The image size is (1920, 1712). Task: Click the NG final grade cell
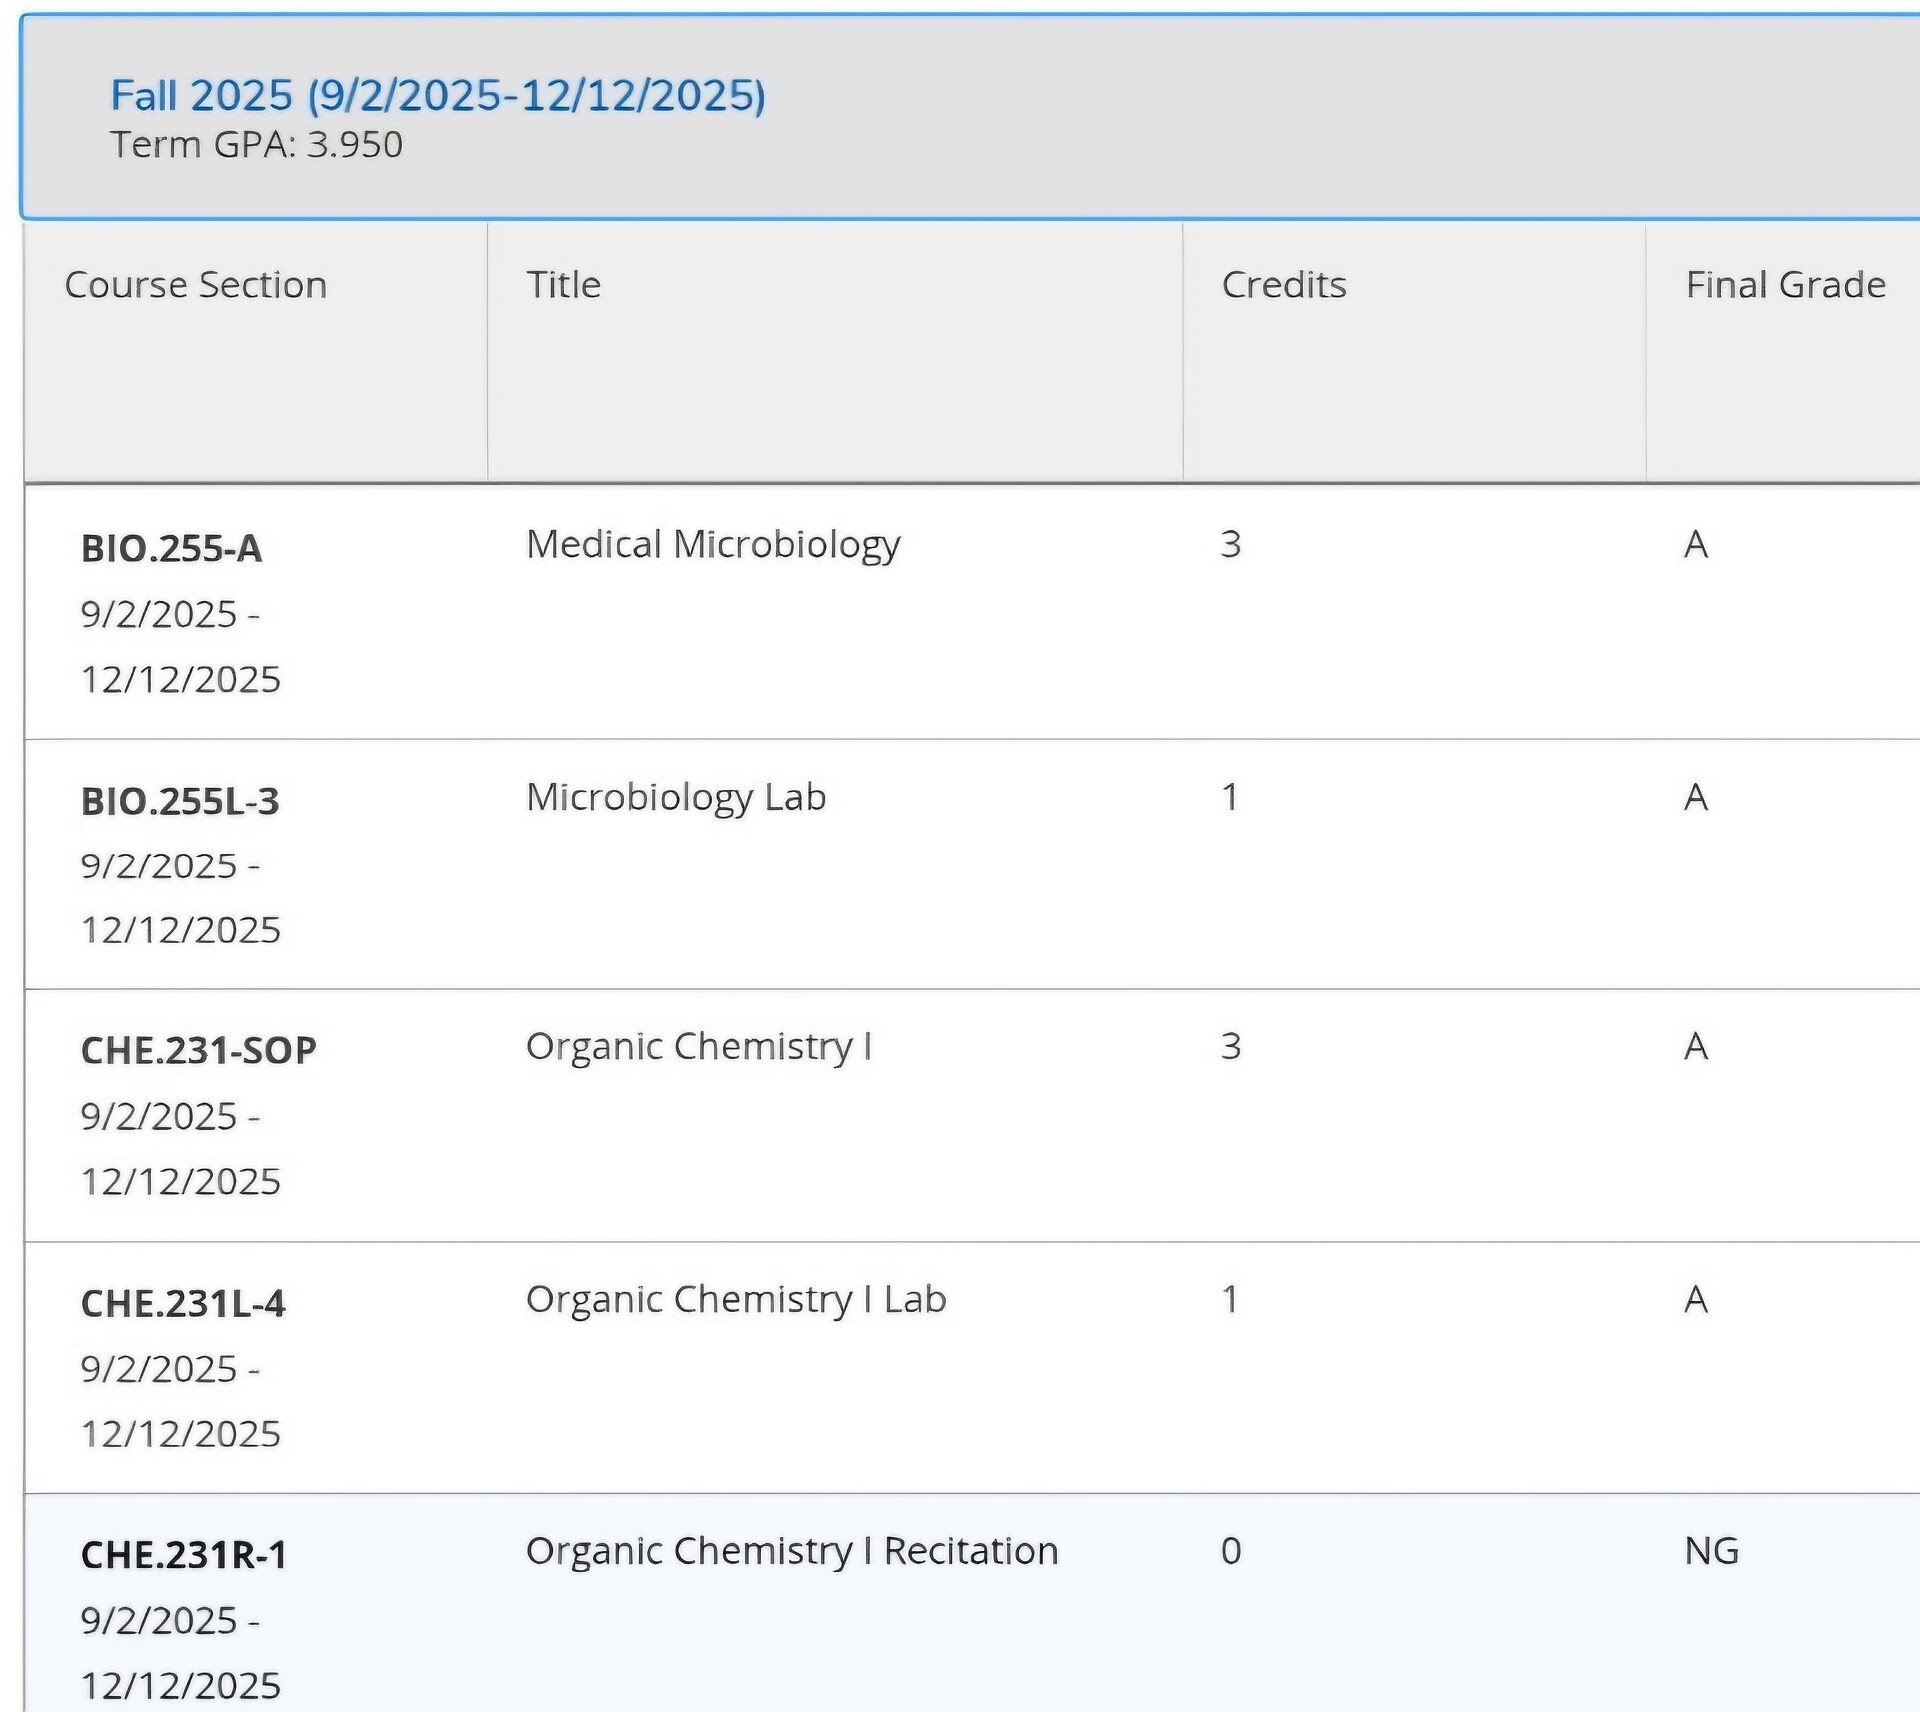point(1711,1551)
